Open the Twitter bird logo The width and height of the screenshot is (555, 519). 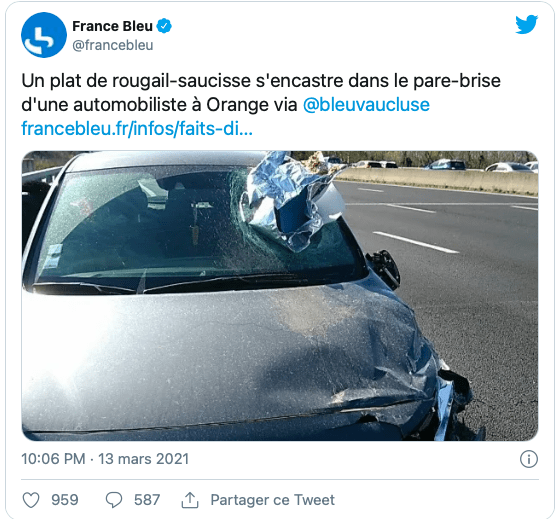coord(526,24)
